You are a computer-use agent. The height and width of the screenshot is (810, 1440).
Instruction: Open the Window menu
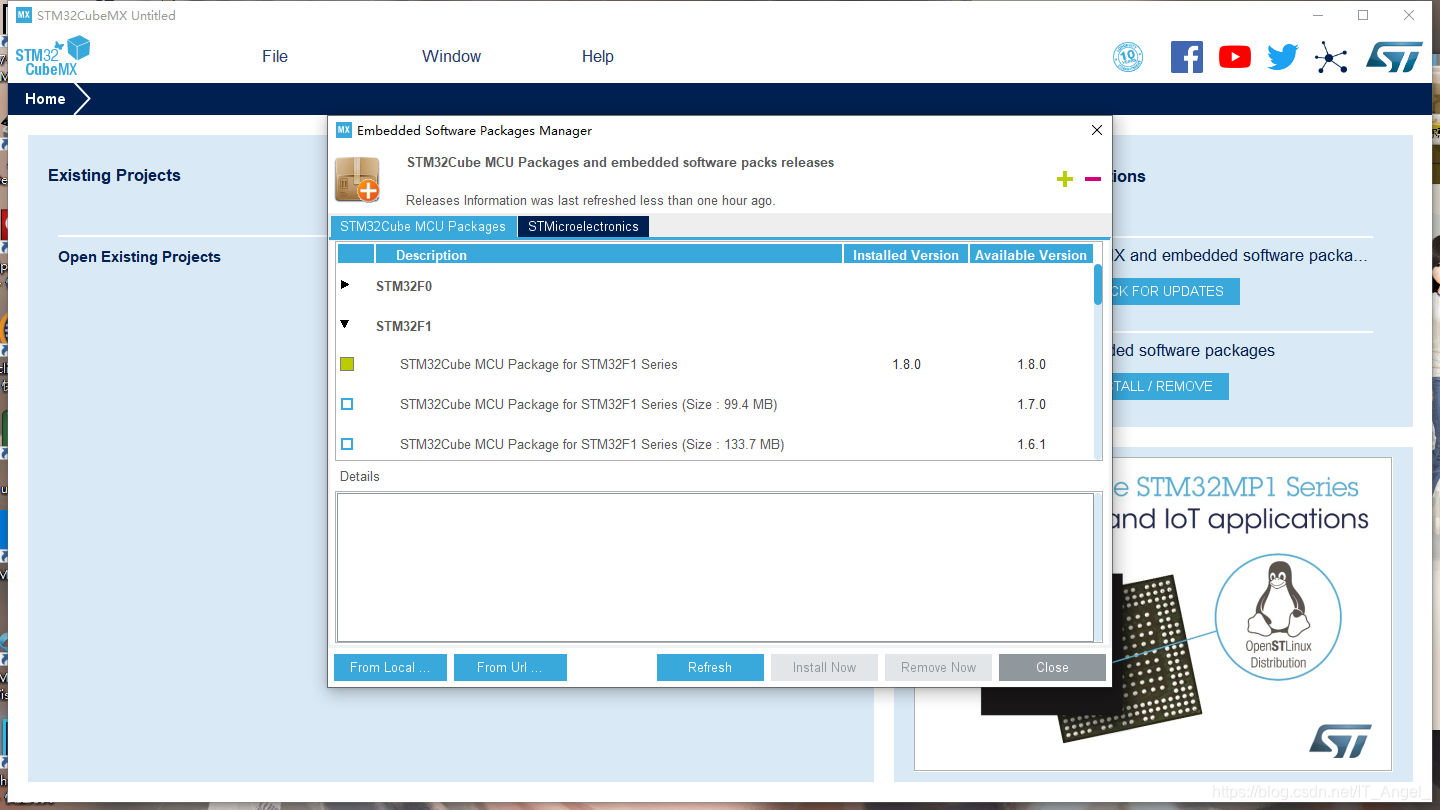click(x=451, y=57)
